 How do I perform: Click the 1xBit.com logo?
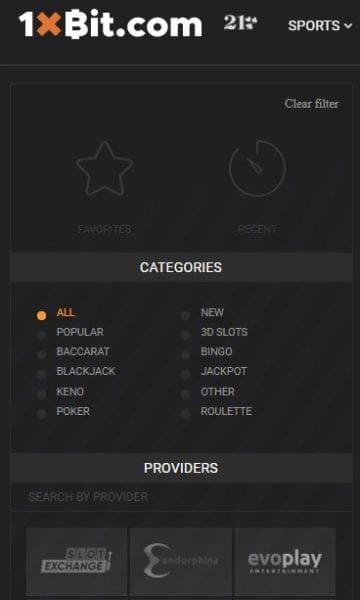pyautogui.click(x=110, y=24)
